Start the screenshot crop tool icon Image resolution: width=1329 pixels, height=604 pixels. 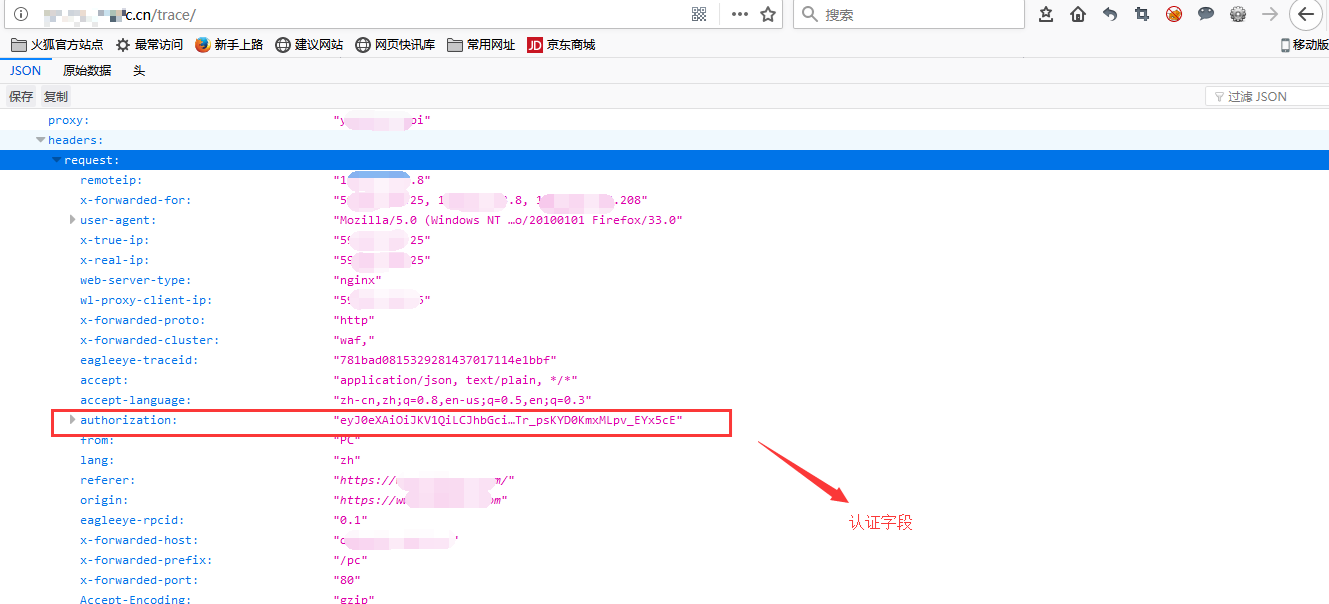(1142, 14)
